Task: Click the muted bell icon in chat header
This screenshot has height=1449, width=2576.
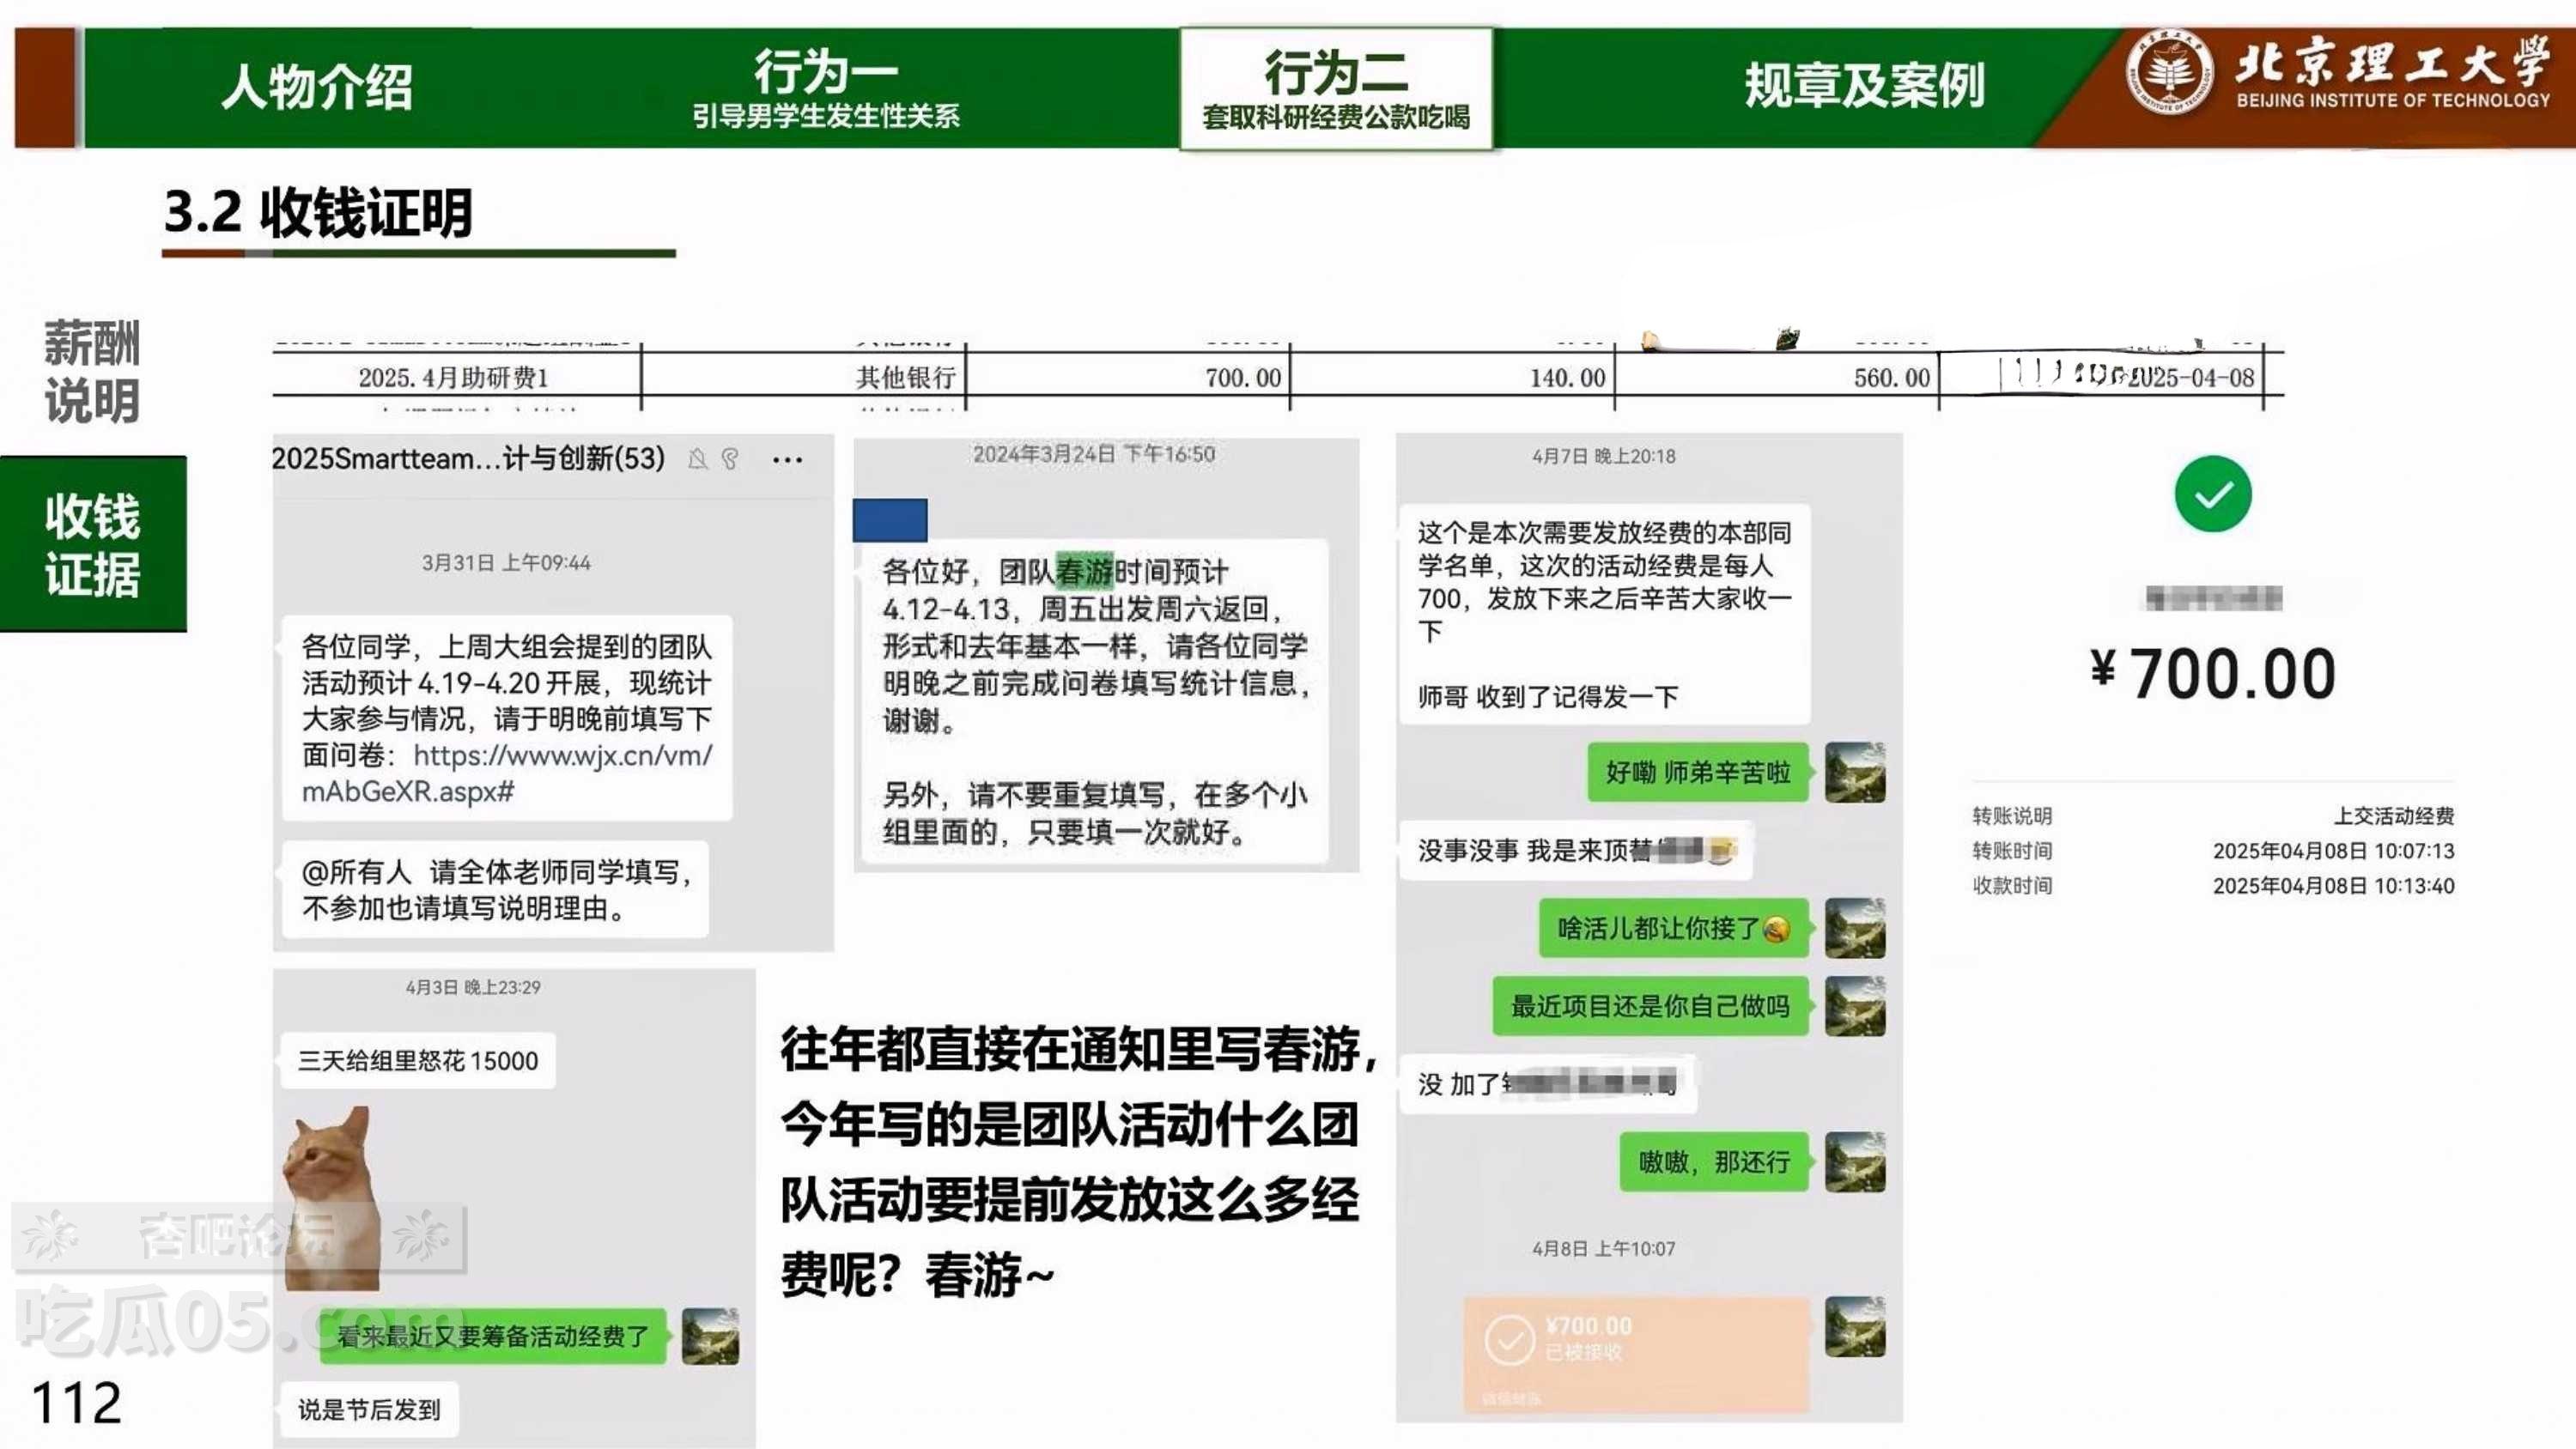Action: click(x=698, y=458)
